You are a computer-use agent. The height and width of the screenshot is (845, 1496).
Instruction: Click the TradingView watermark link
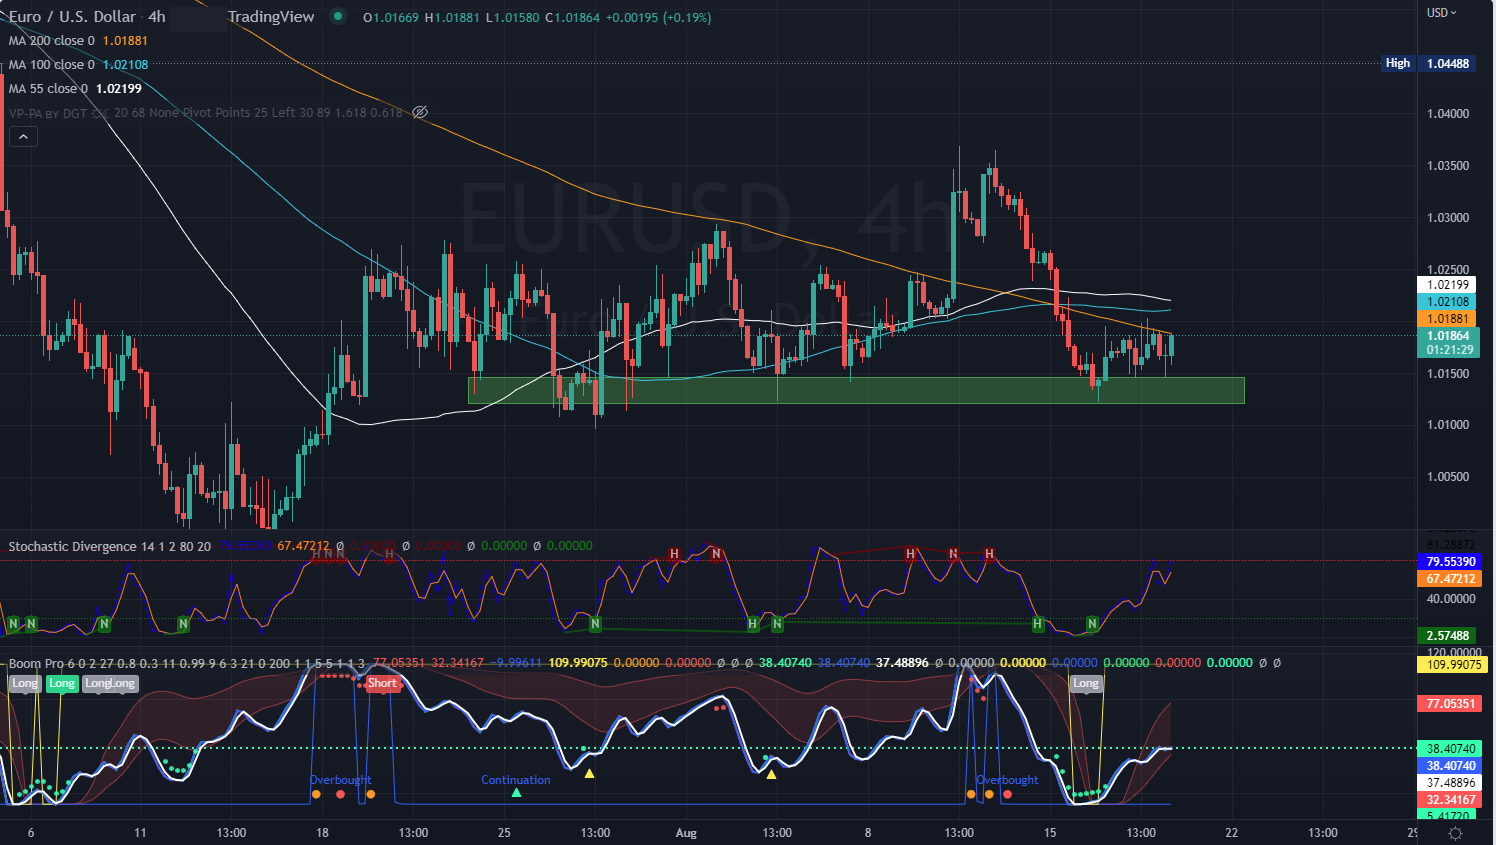click(x=271, y=16)
